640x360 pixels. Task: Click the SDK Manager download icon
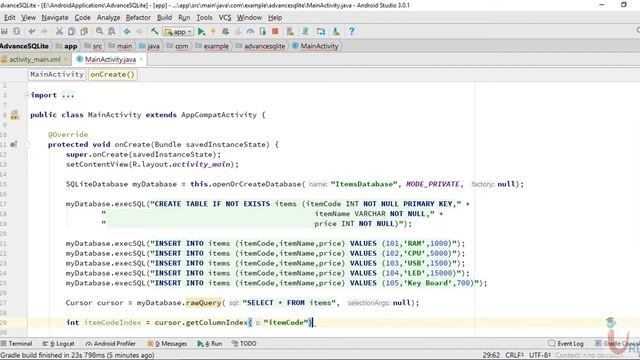pos(336,31)
